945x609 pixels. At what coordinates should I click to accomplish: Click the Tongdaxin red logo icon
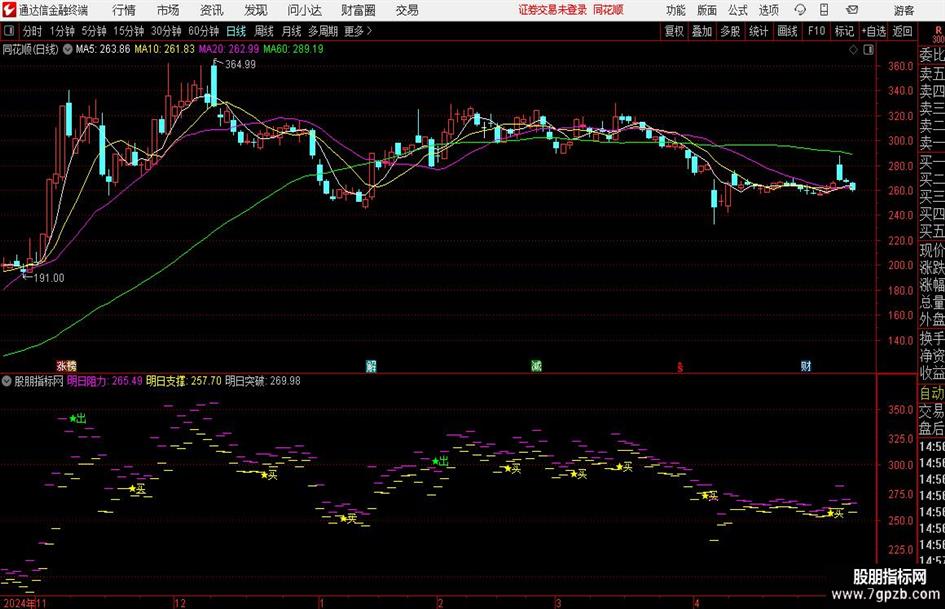(x=8, y=10)
